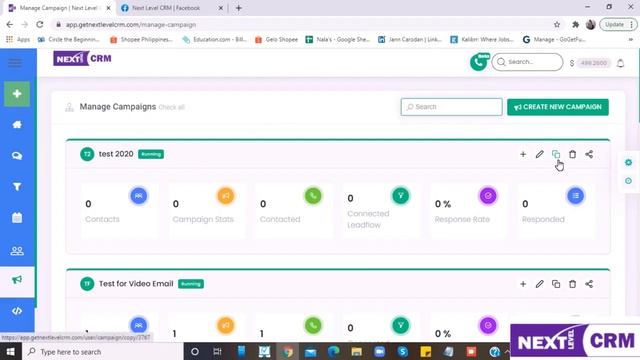Click the address bar URL
Screen dimensions: 640x360
click(x=131, y=24)
